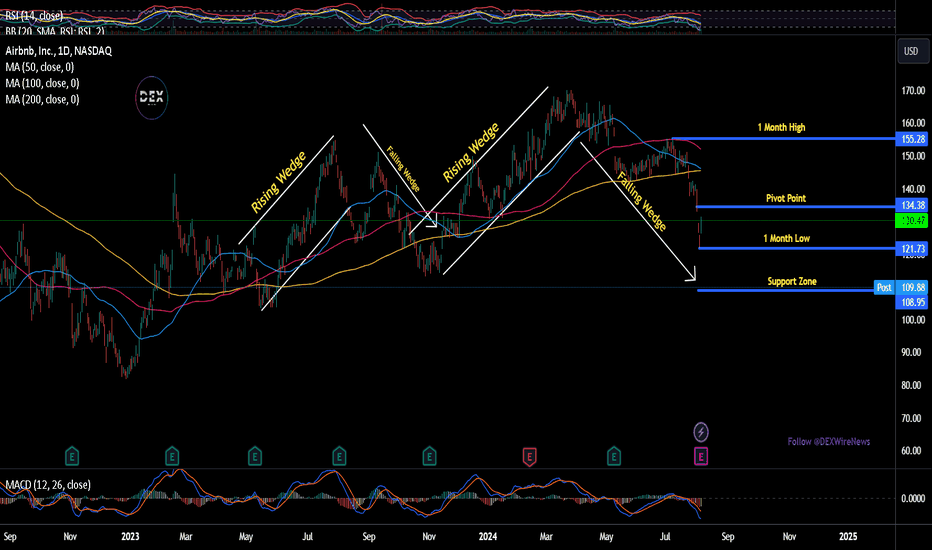Click 170.00 on the price axis
This screenshot has width=932, height=550.
[913, 91]
